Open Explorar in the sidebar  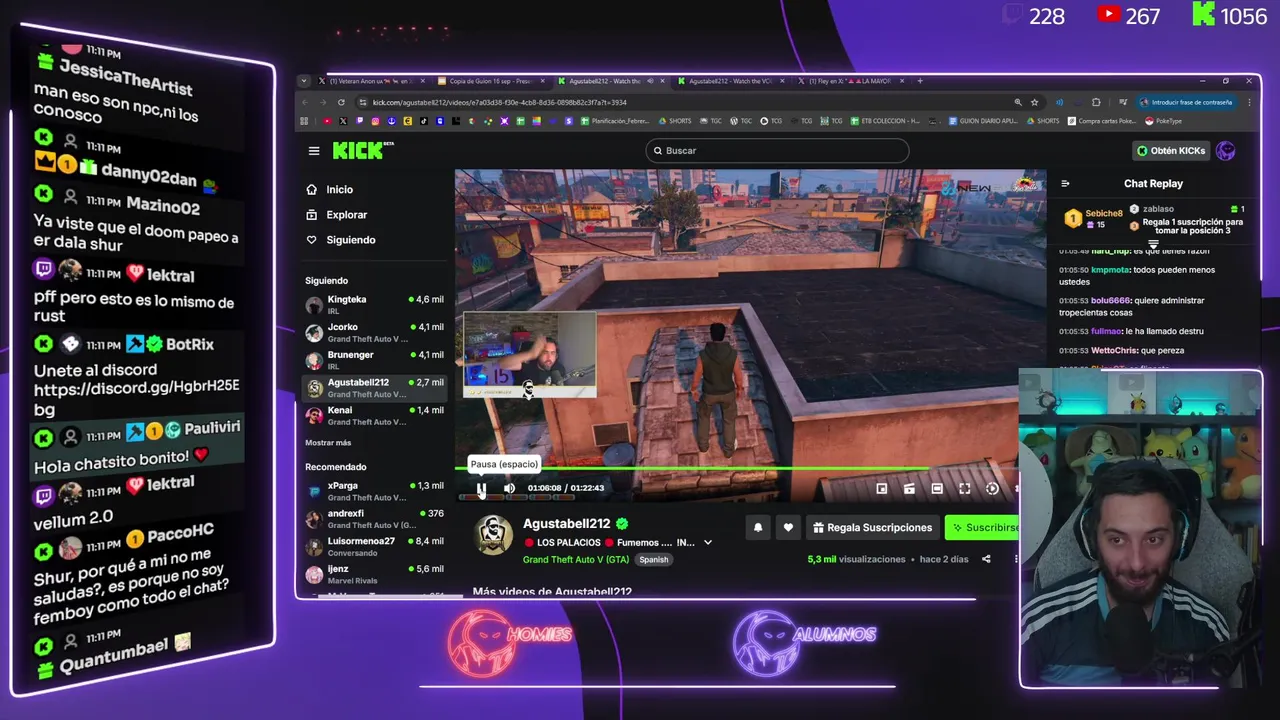click(346, 214)
